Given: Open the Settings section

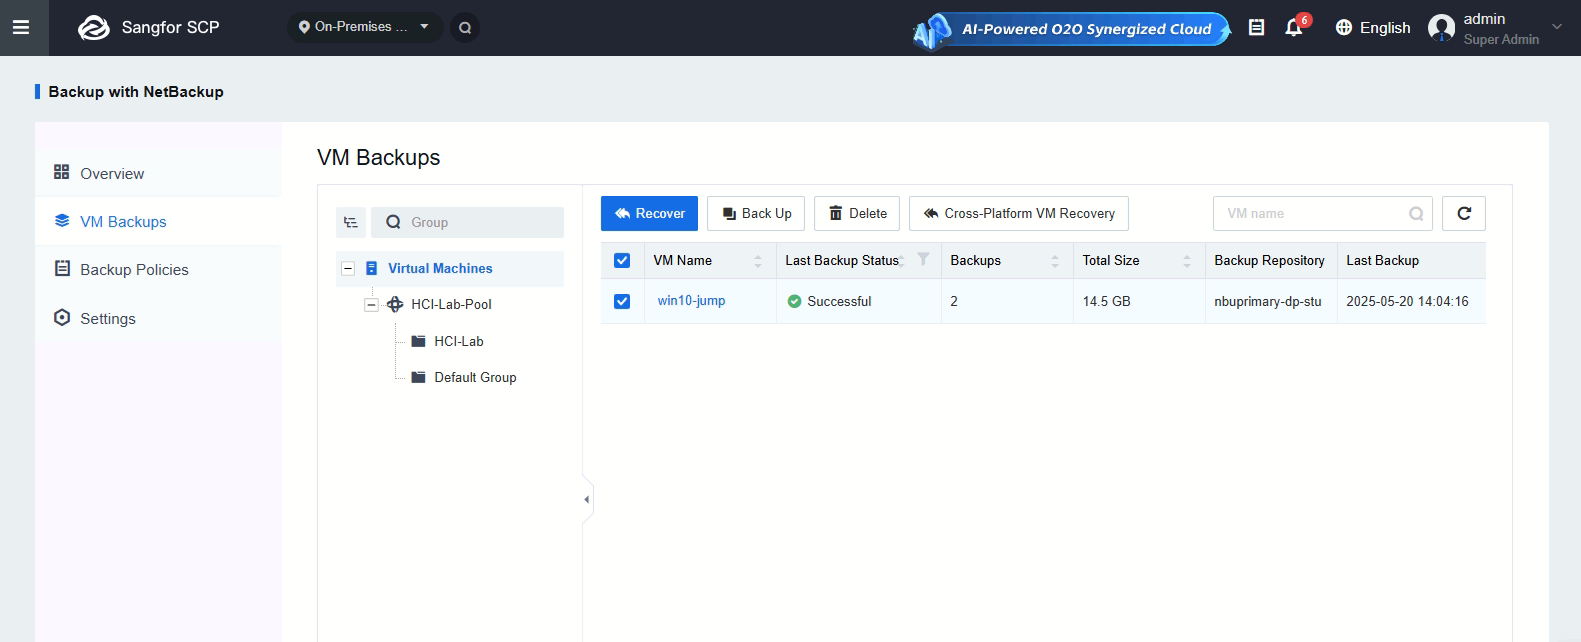Looking at the screenshot, I should pos(158,318).
